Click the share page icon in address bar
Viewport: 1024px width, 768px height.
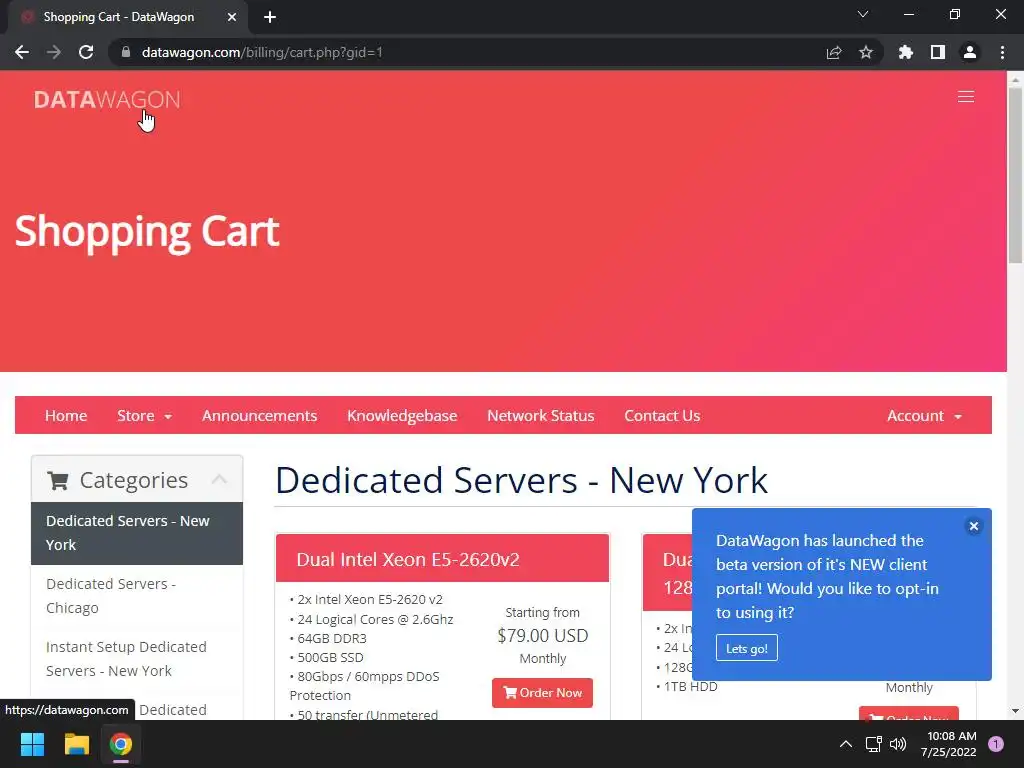click(x=834, y=52)
